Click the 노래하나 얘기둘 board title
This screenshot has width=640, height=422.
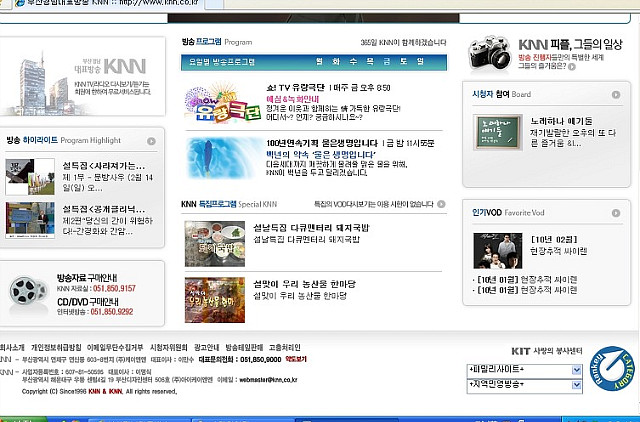coord(561,121)
